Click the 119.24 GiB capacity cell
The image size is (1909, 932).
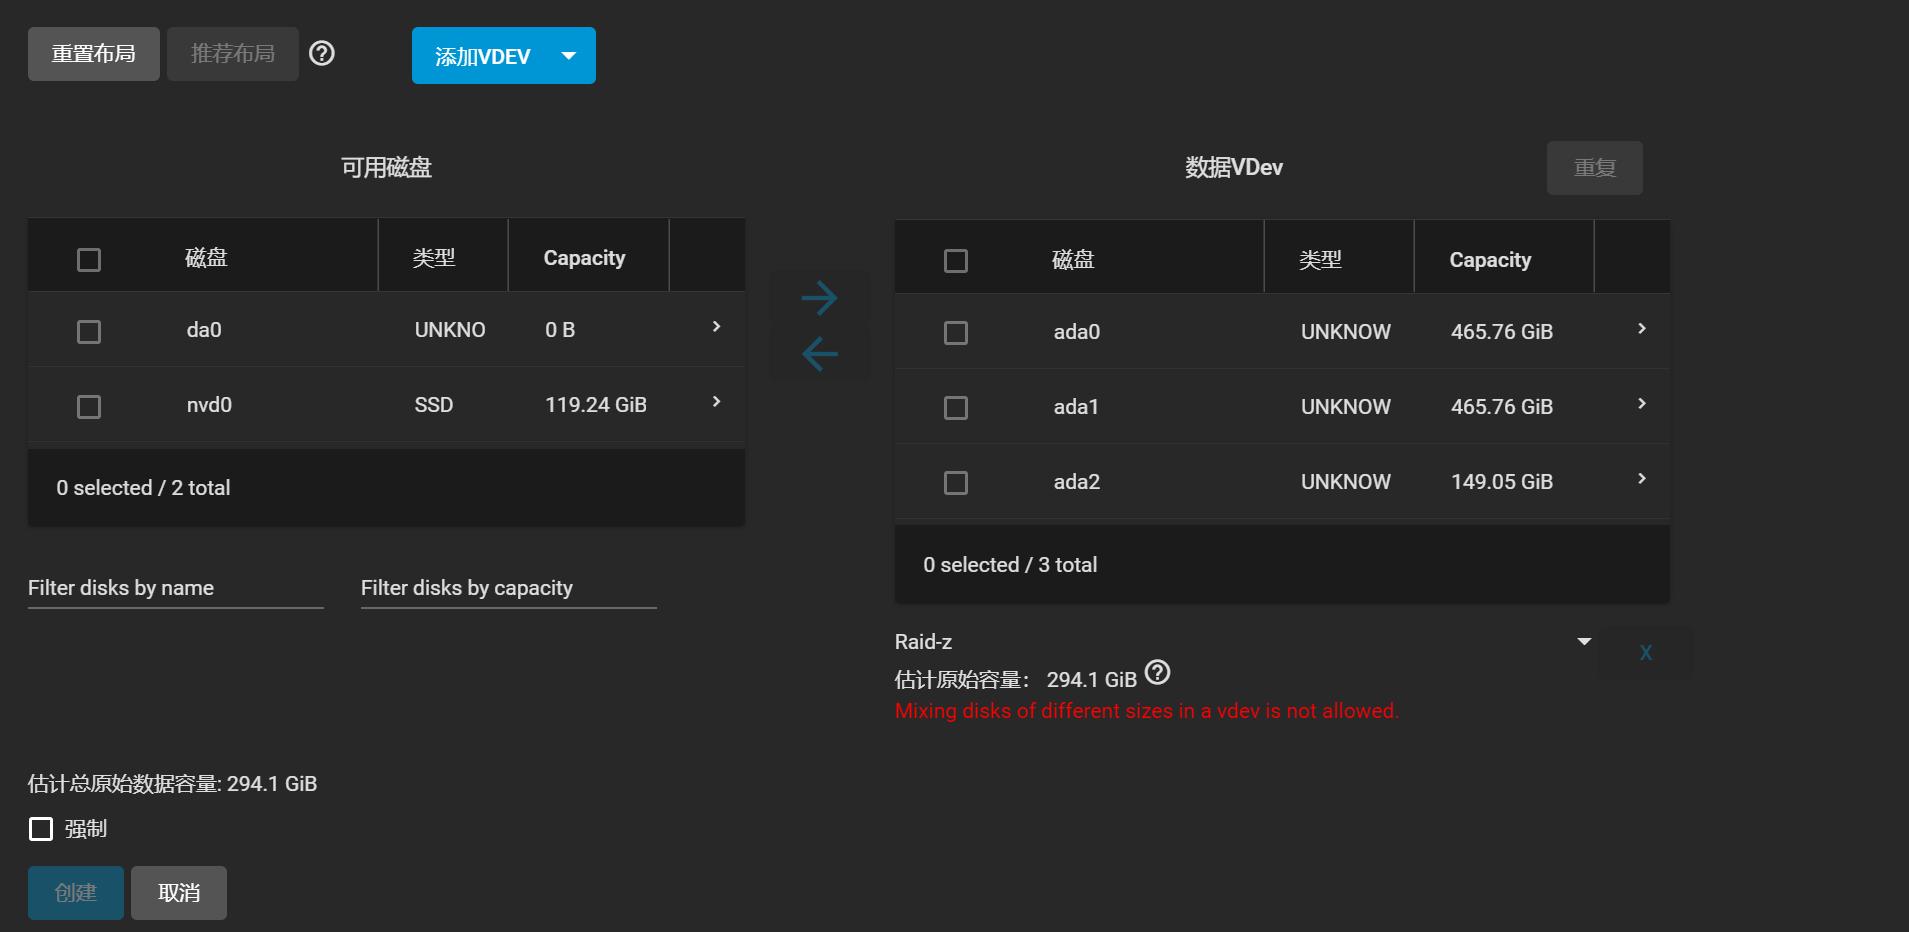coord(596,405)
